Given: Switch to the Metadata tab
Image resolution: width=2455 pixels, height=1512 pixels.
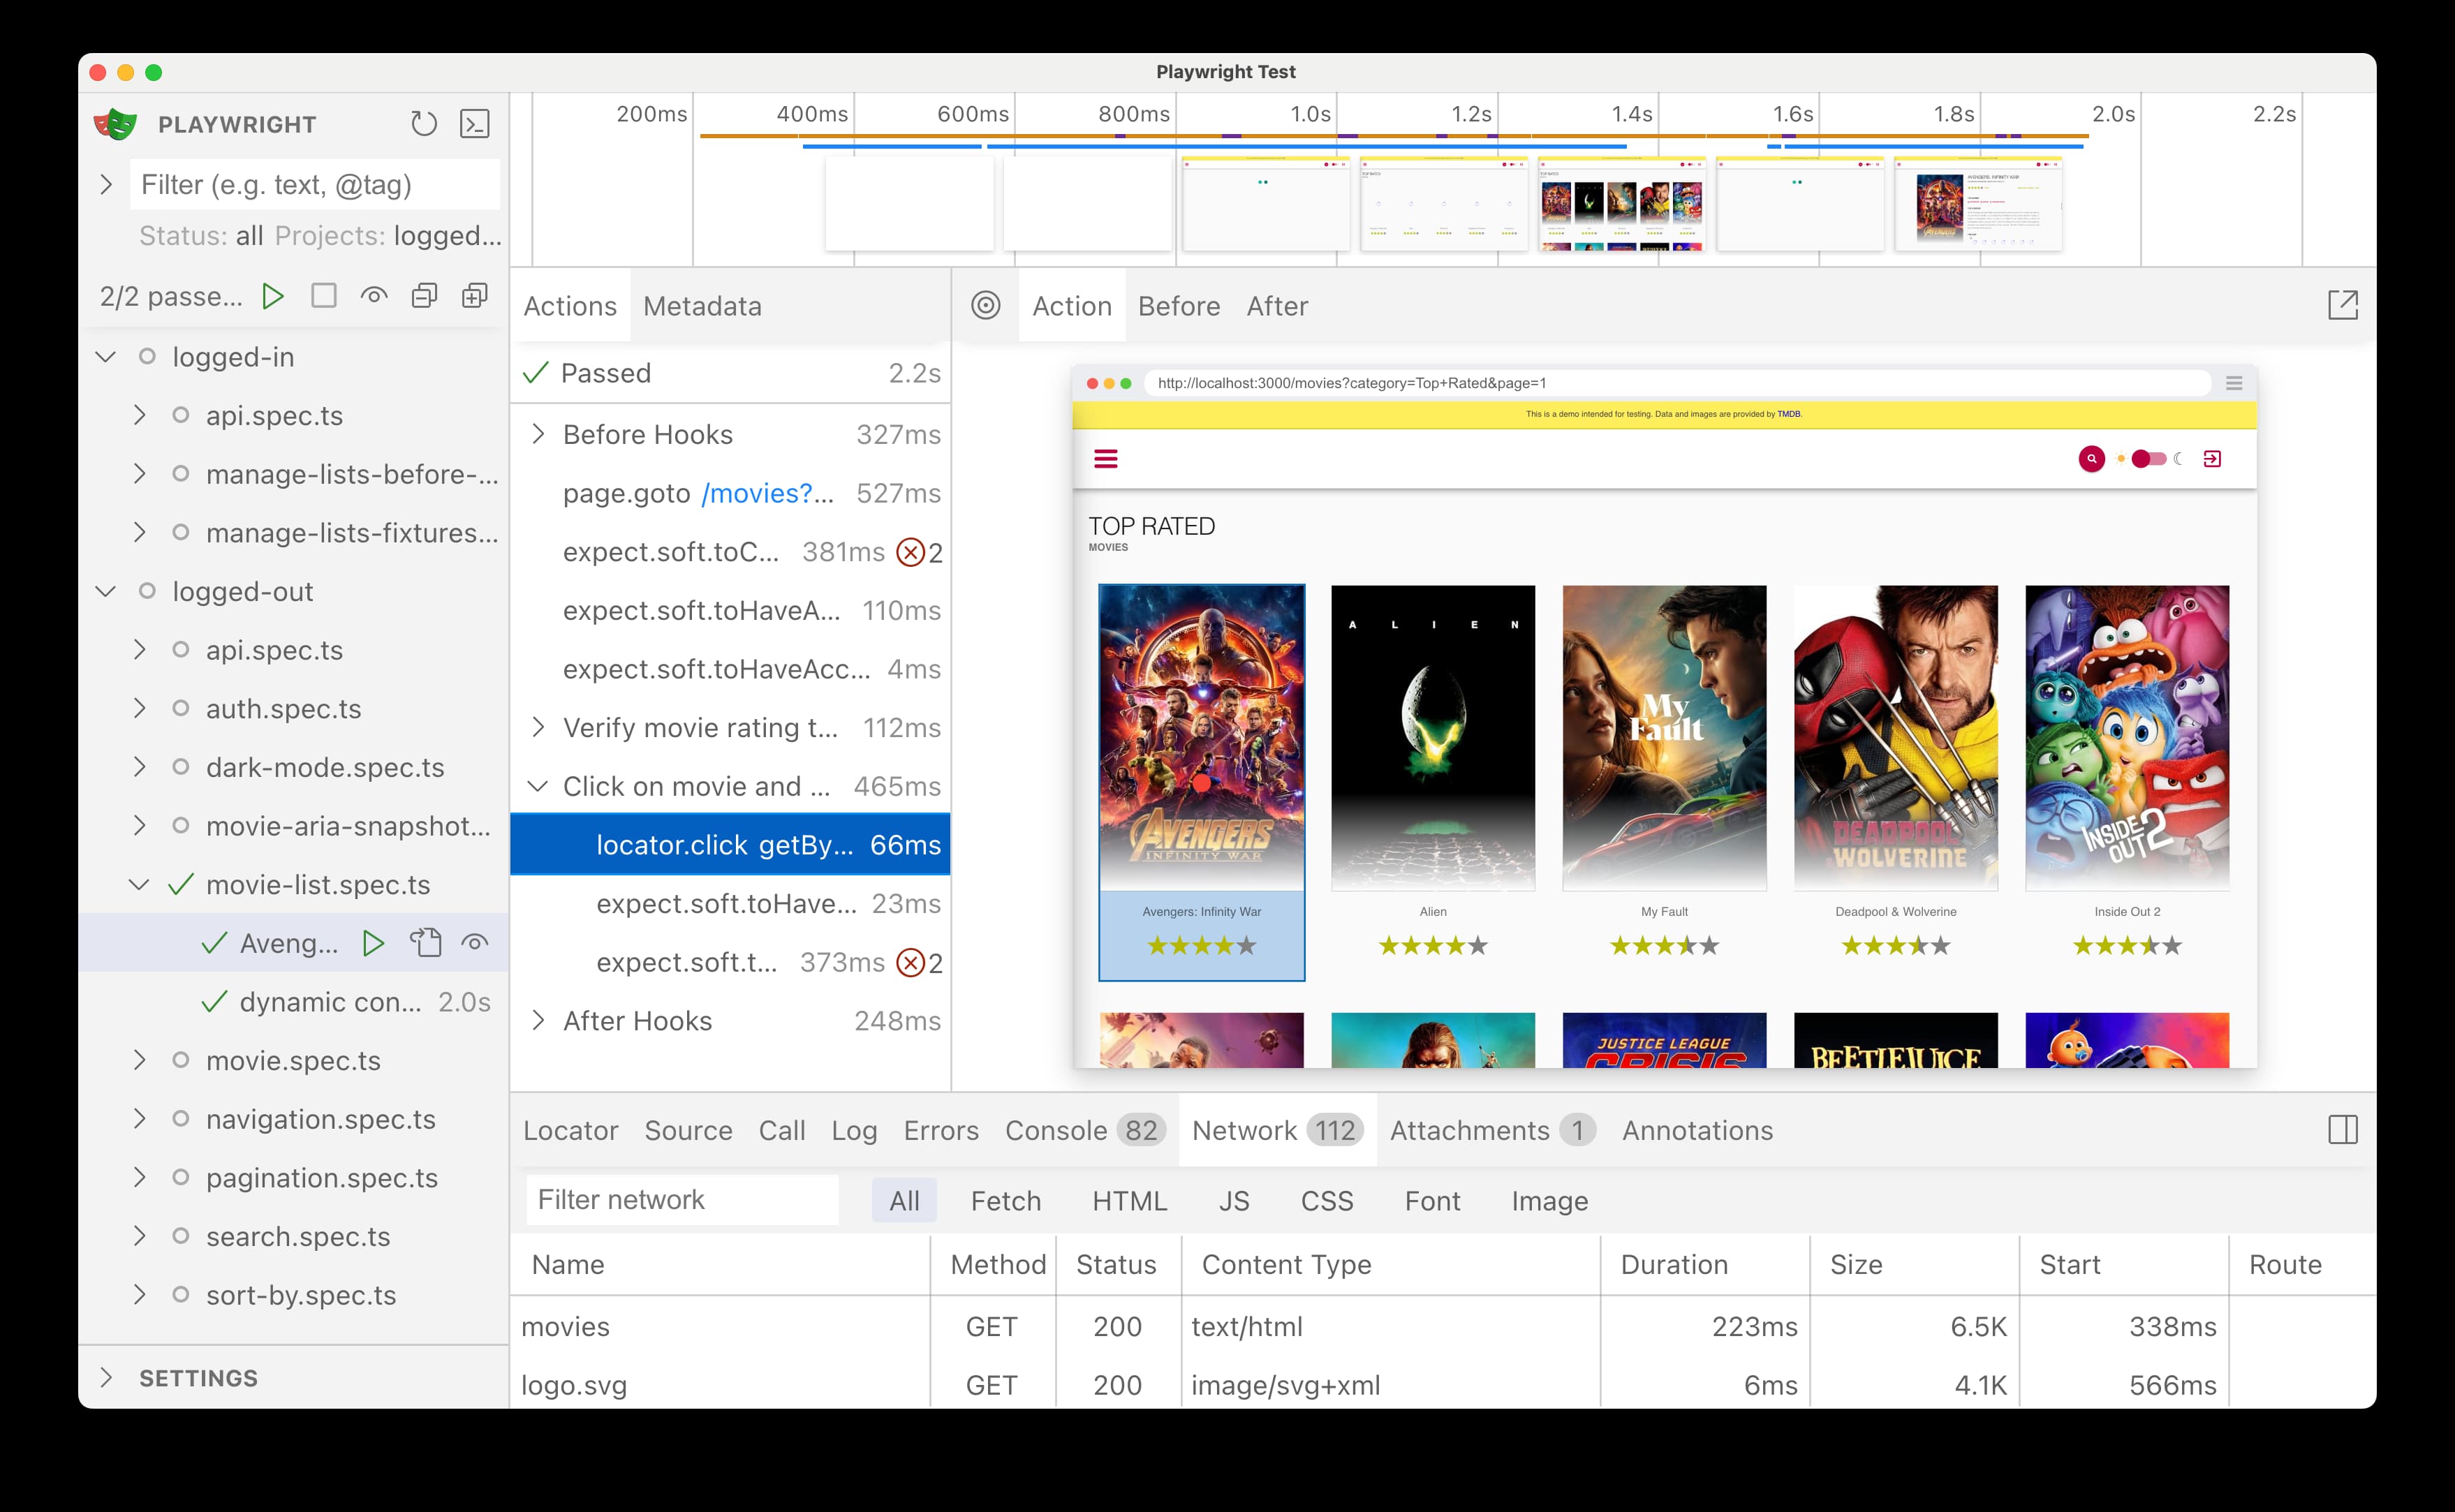Looking at the screenshot, I should [702, 306].
